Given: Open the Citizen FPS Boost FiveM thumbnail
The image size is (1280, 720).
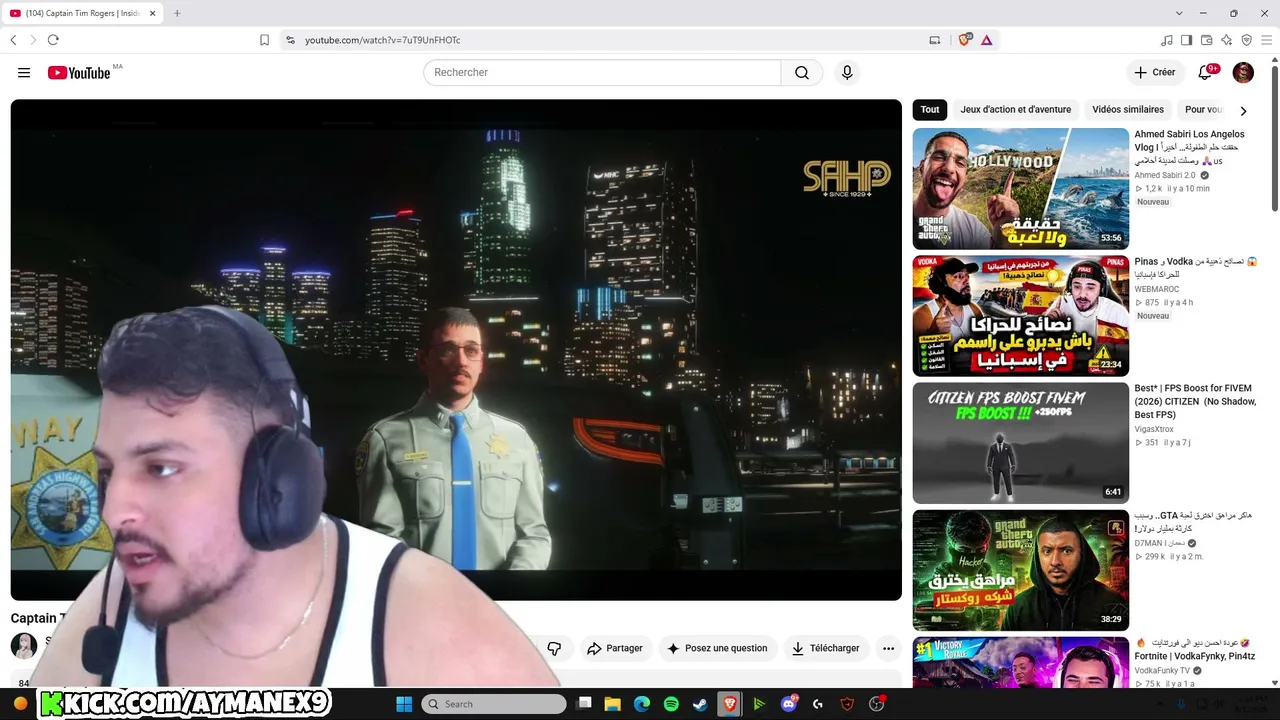Looking at the screenshot, I should [1020, 442].
